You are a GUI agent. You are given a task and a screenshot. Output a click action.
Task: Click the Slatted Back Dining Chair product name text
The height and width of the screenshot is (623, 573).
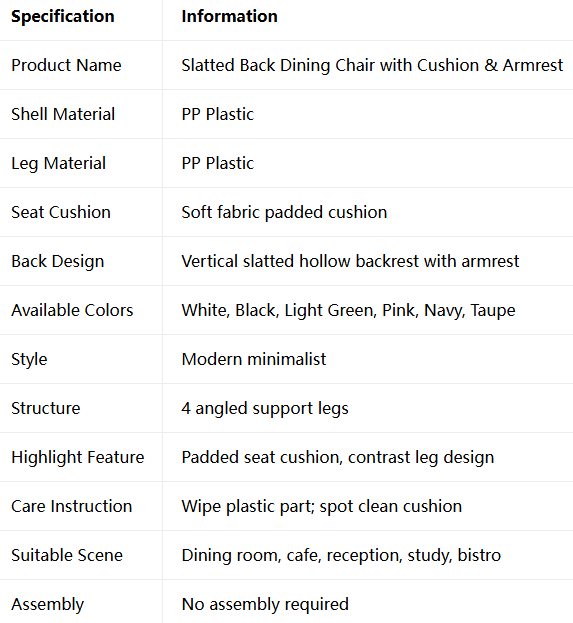372,65
